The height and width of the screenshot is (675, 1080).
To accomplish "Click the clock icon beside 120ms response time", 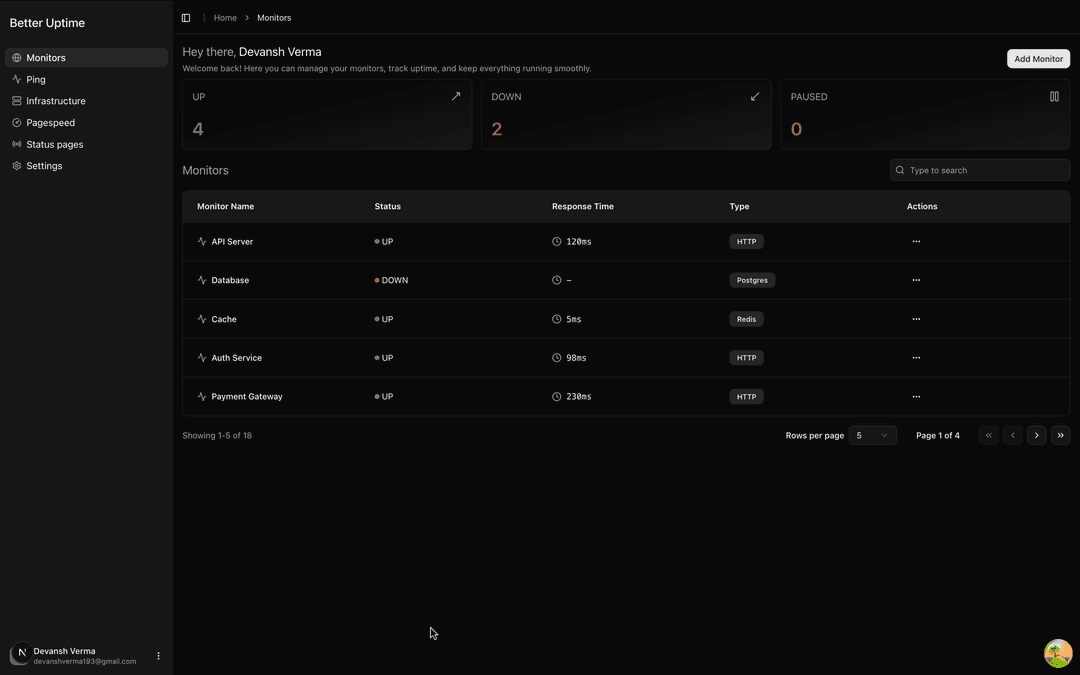I will 556,241.
